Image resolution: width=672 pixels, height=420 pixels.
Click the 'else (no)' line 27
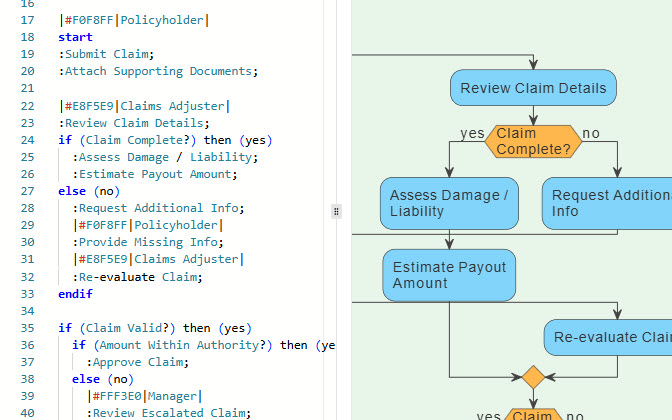89,191
